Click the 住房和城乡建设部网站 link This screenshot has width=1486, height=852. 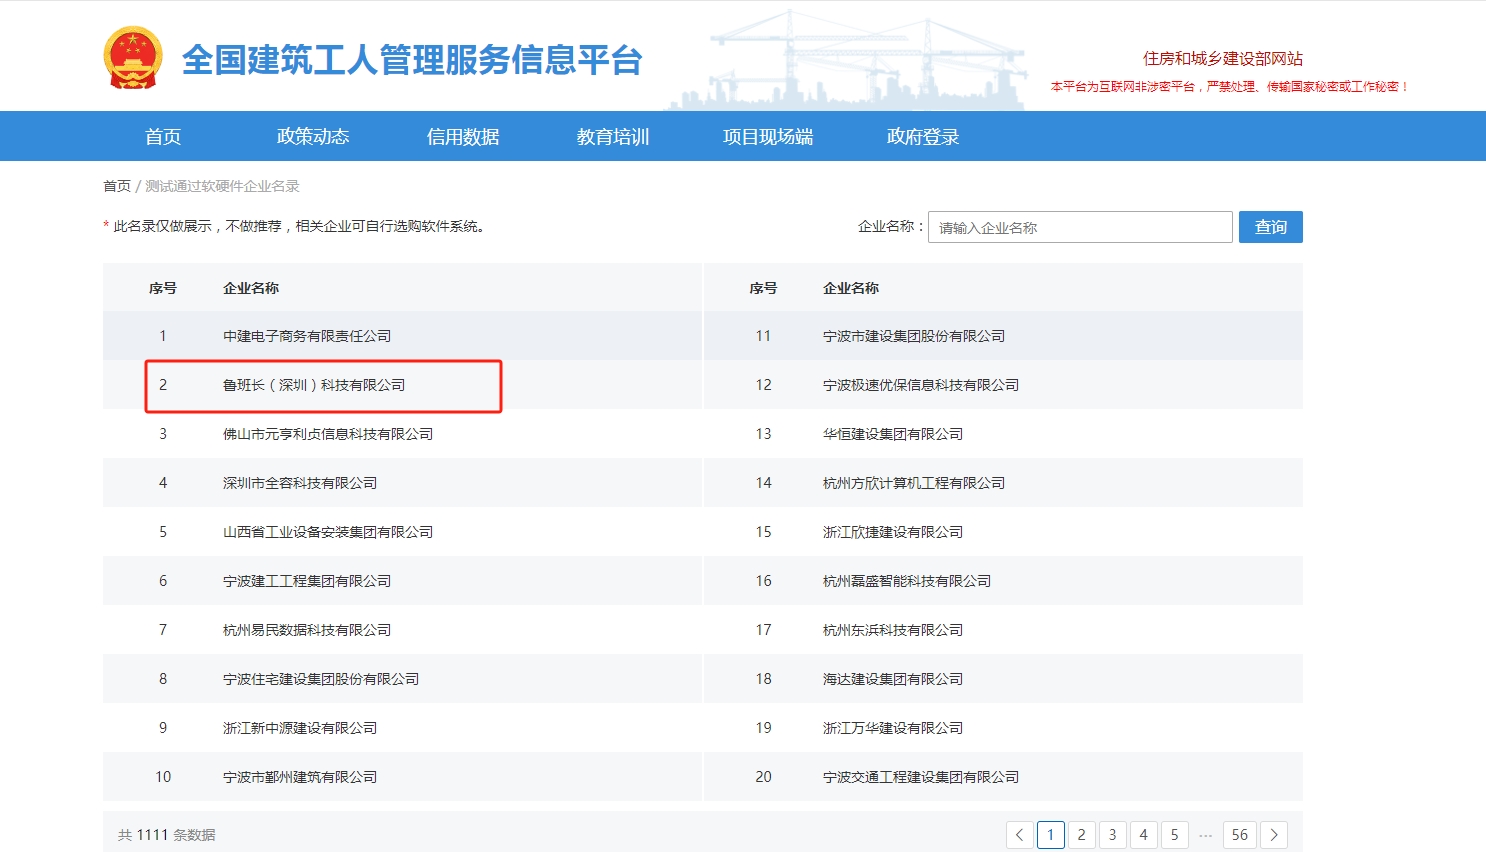[x=1224, y=57]
